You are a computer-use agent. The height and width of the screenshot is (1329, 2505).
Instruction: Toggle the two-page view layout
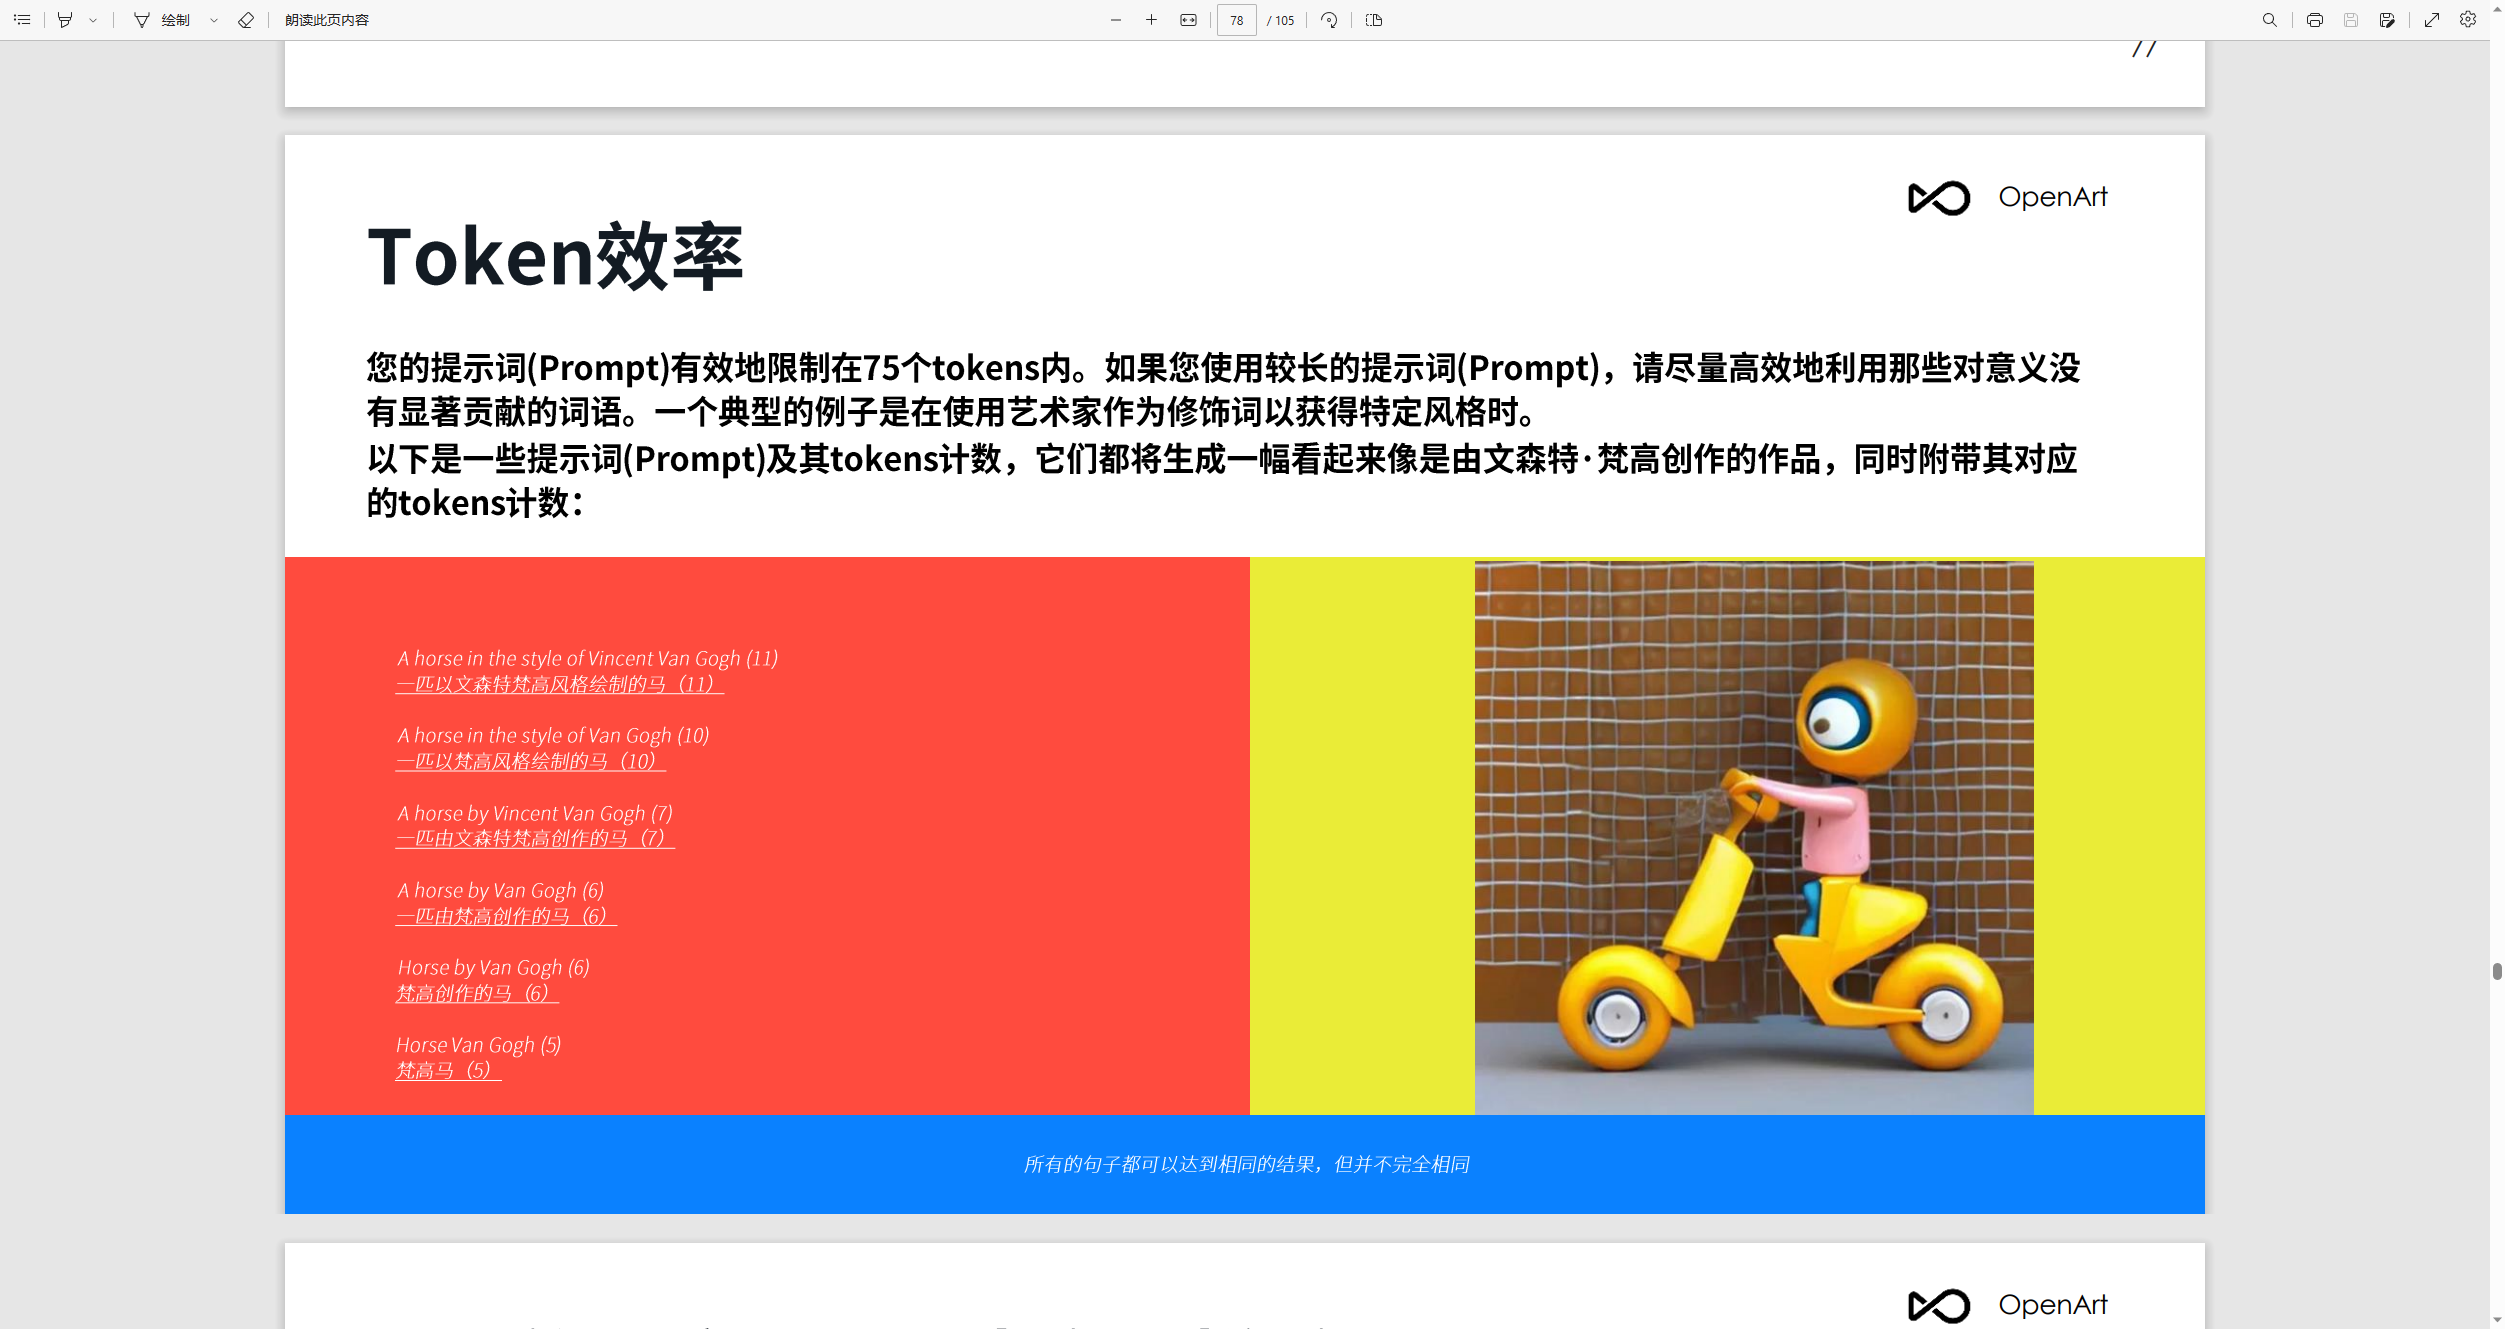1374,20
